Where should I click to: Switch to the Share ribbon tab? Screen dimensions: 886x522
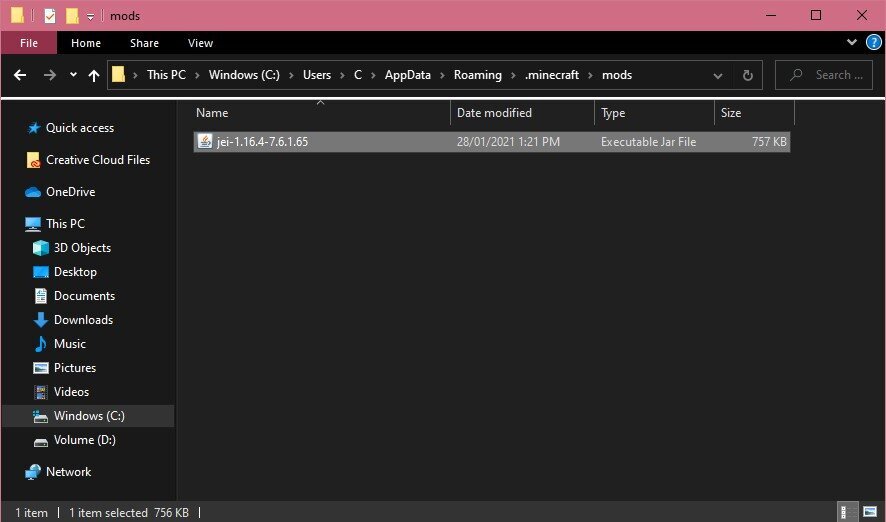click(144, 43)
